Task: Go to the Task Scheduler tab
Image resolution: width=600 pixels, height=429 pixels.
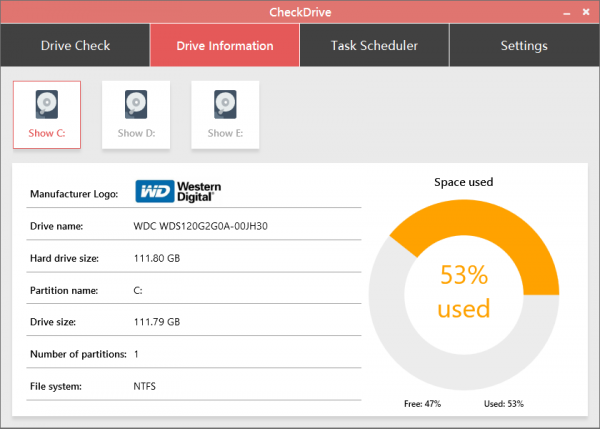Action: 374,46
